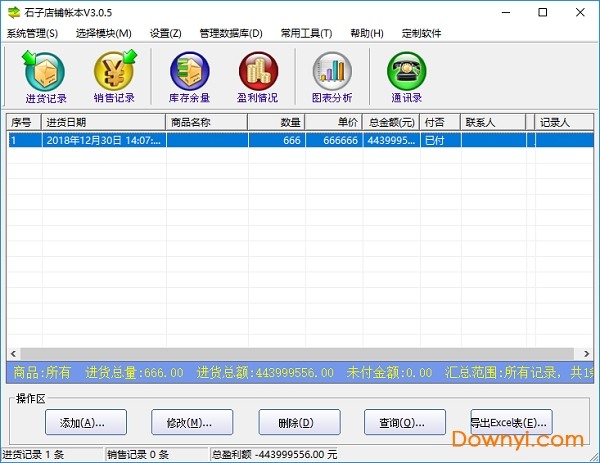Open the 定制软件 menu
600x463 pixels.
point(421,34)
